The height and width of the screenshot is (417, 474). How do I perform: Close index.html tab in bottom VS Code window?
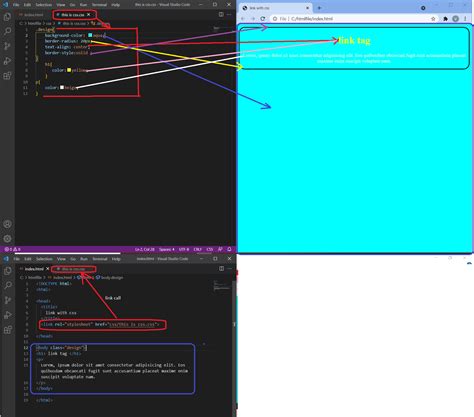(47, 269)
